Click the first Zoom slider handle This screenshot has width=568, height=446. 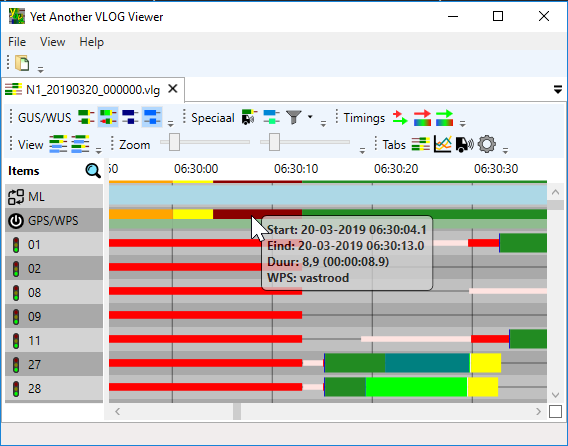point(175,142)
